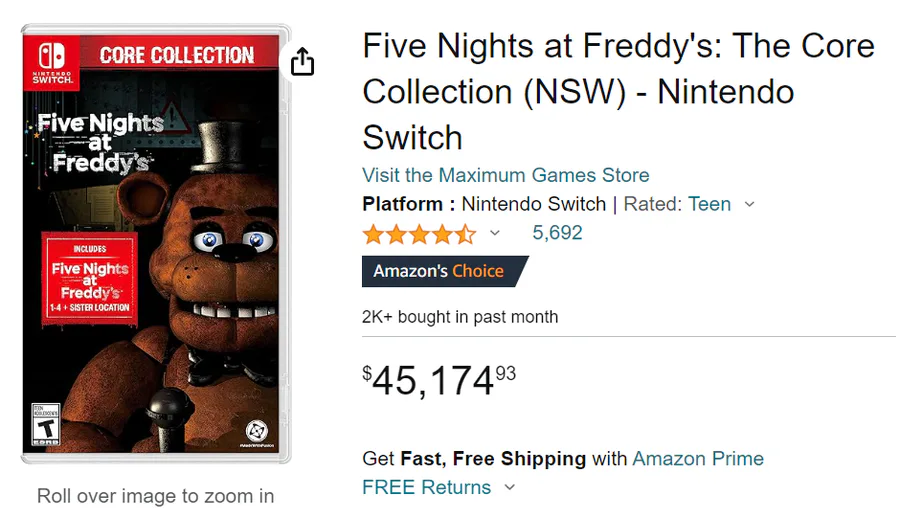Click the share icon beside product image
The image size is (900, 518).
pos(302,62)
